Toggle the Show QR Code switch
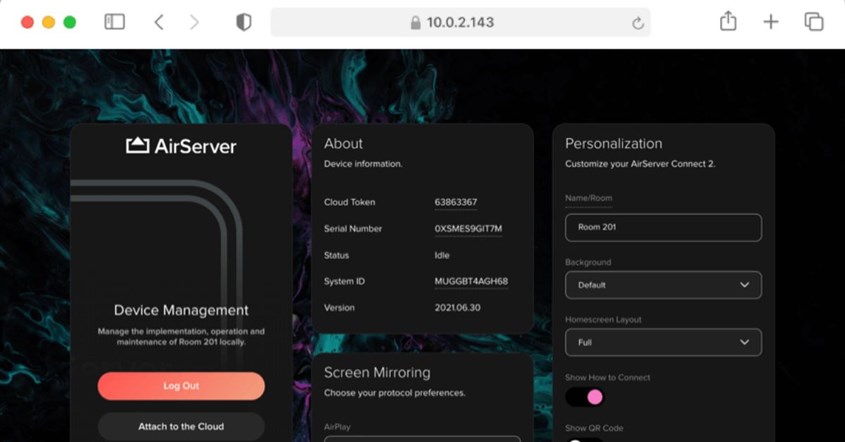Screen dimensions: 845x442 (585, 440)
